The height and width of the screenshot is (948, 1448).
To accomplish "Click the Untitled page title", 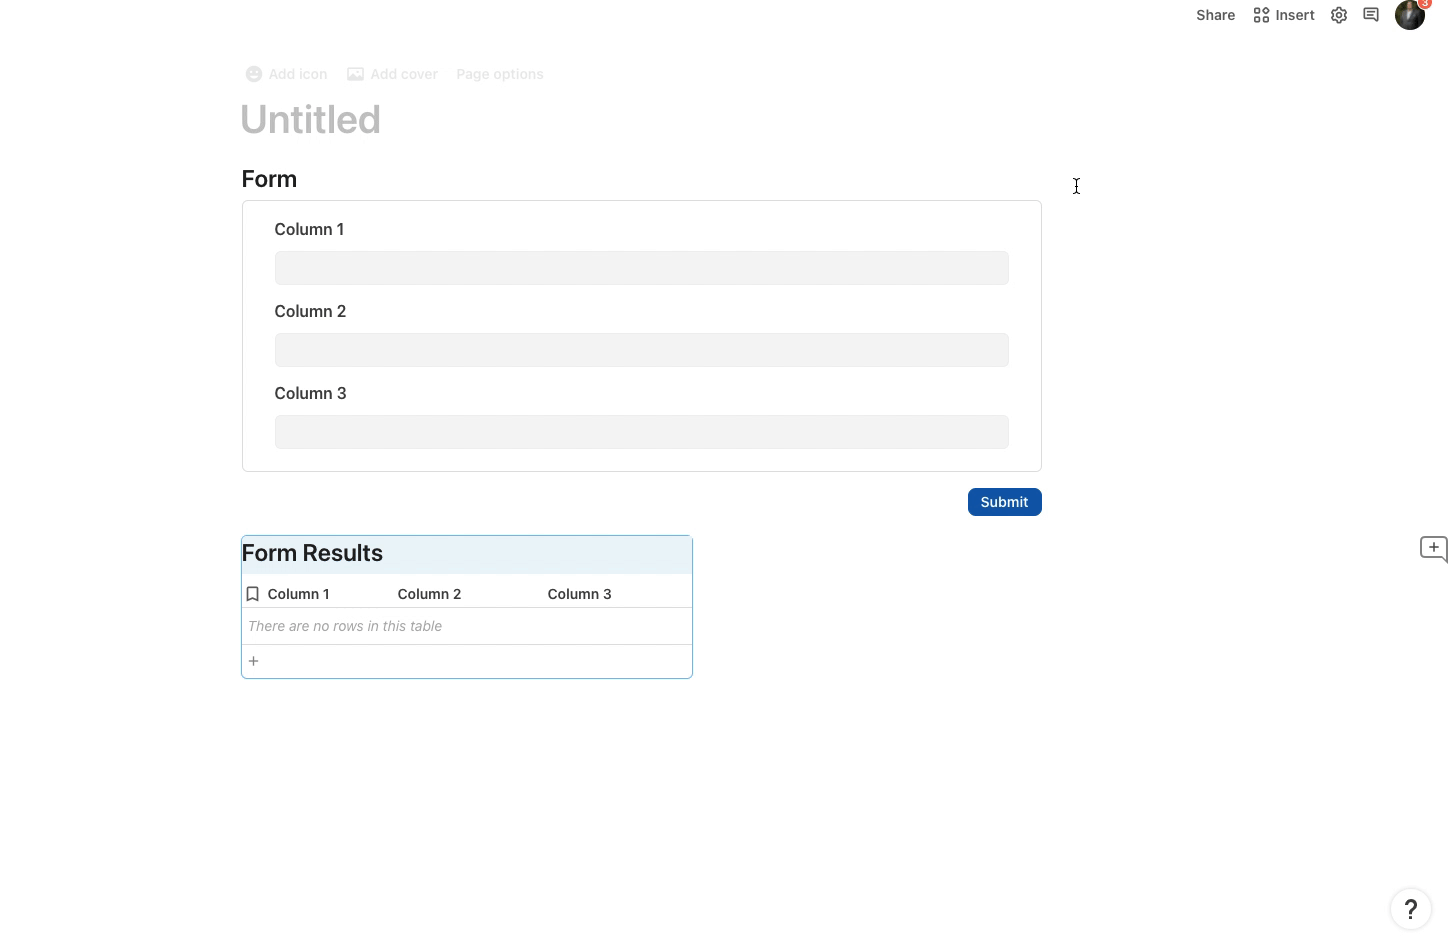I will tap(310, 120).
